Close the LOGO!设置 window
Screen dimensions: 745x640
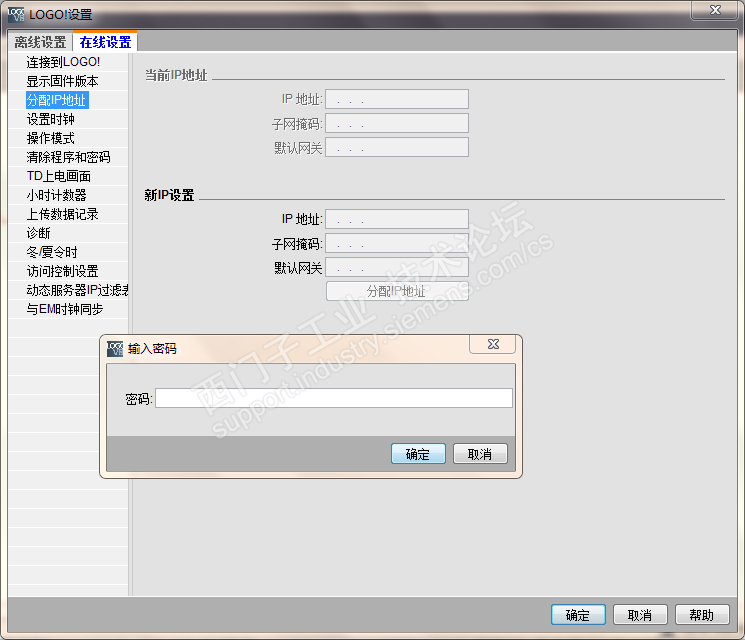coord(715,10)
